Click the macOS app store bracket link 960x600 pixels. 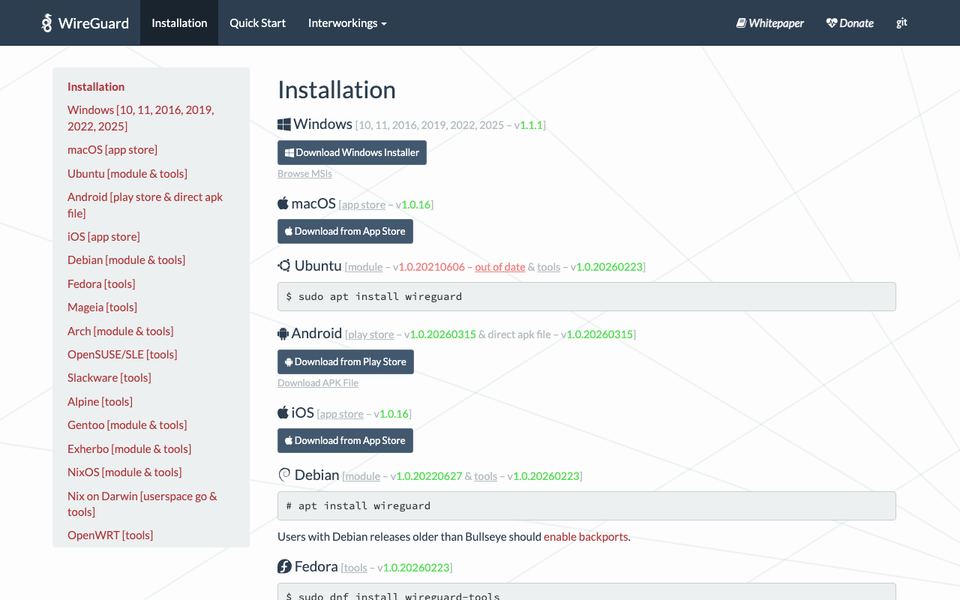click(x=363, y=204)
